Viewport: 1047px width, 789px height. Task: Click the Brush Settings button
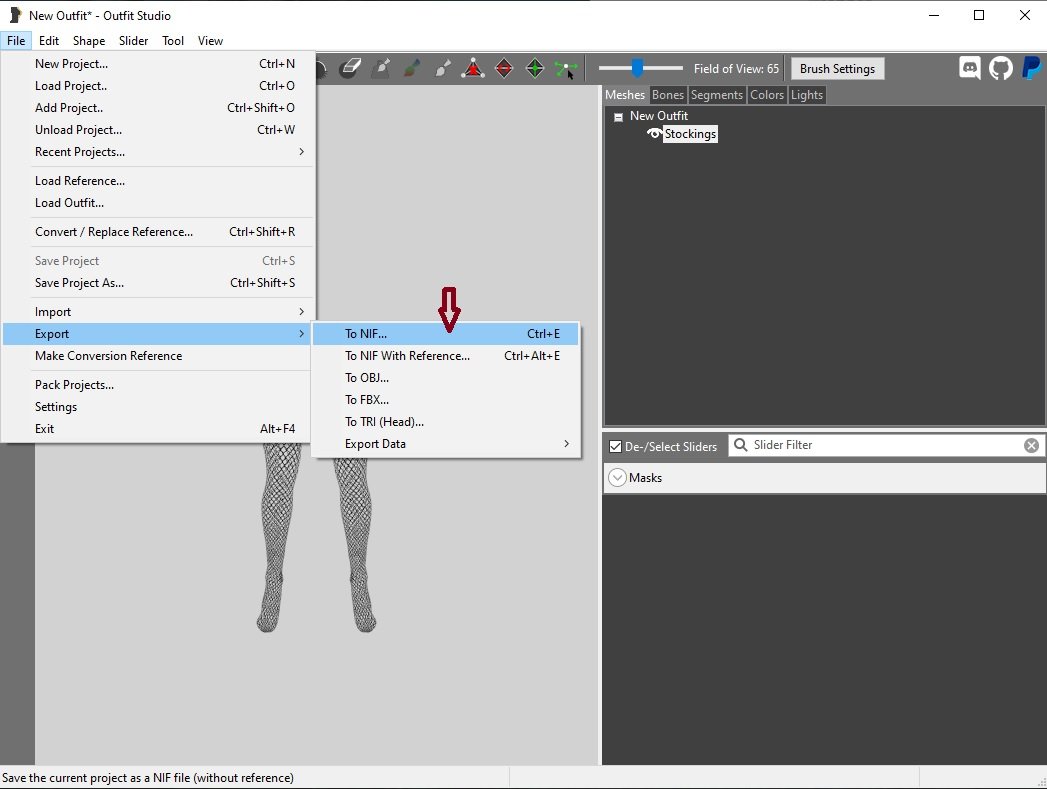coord(837,69)
